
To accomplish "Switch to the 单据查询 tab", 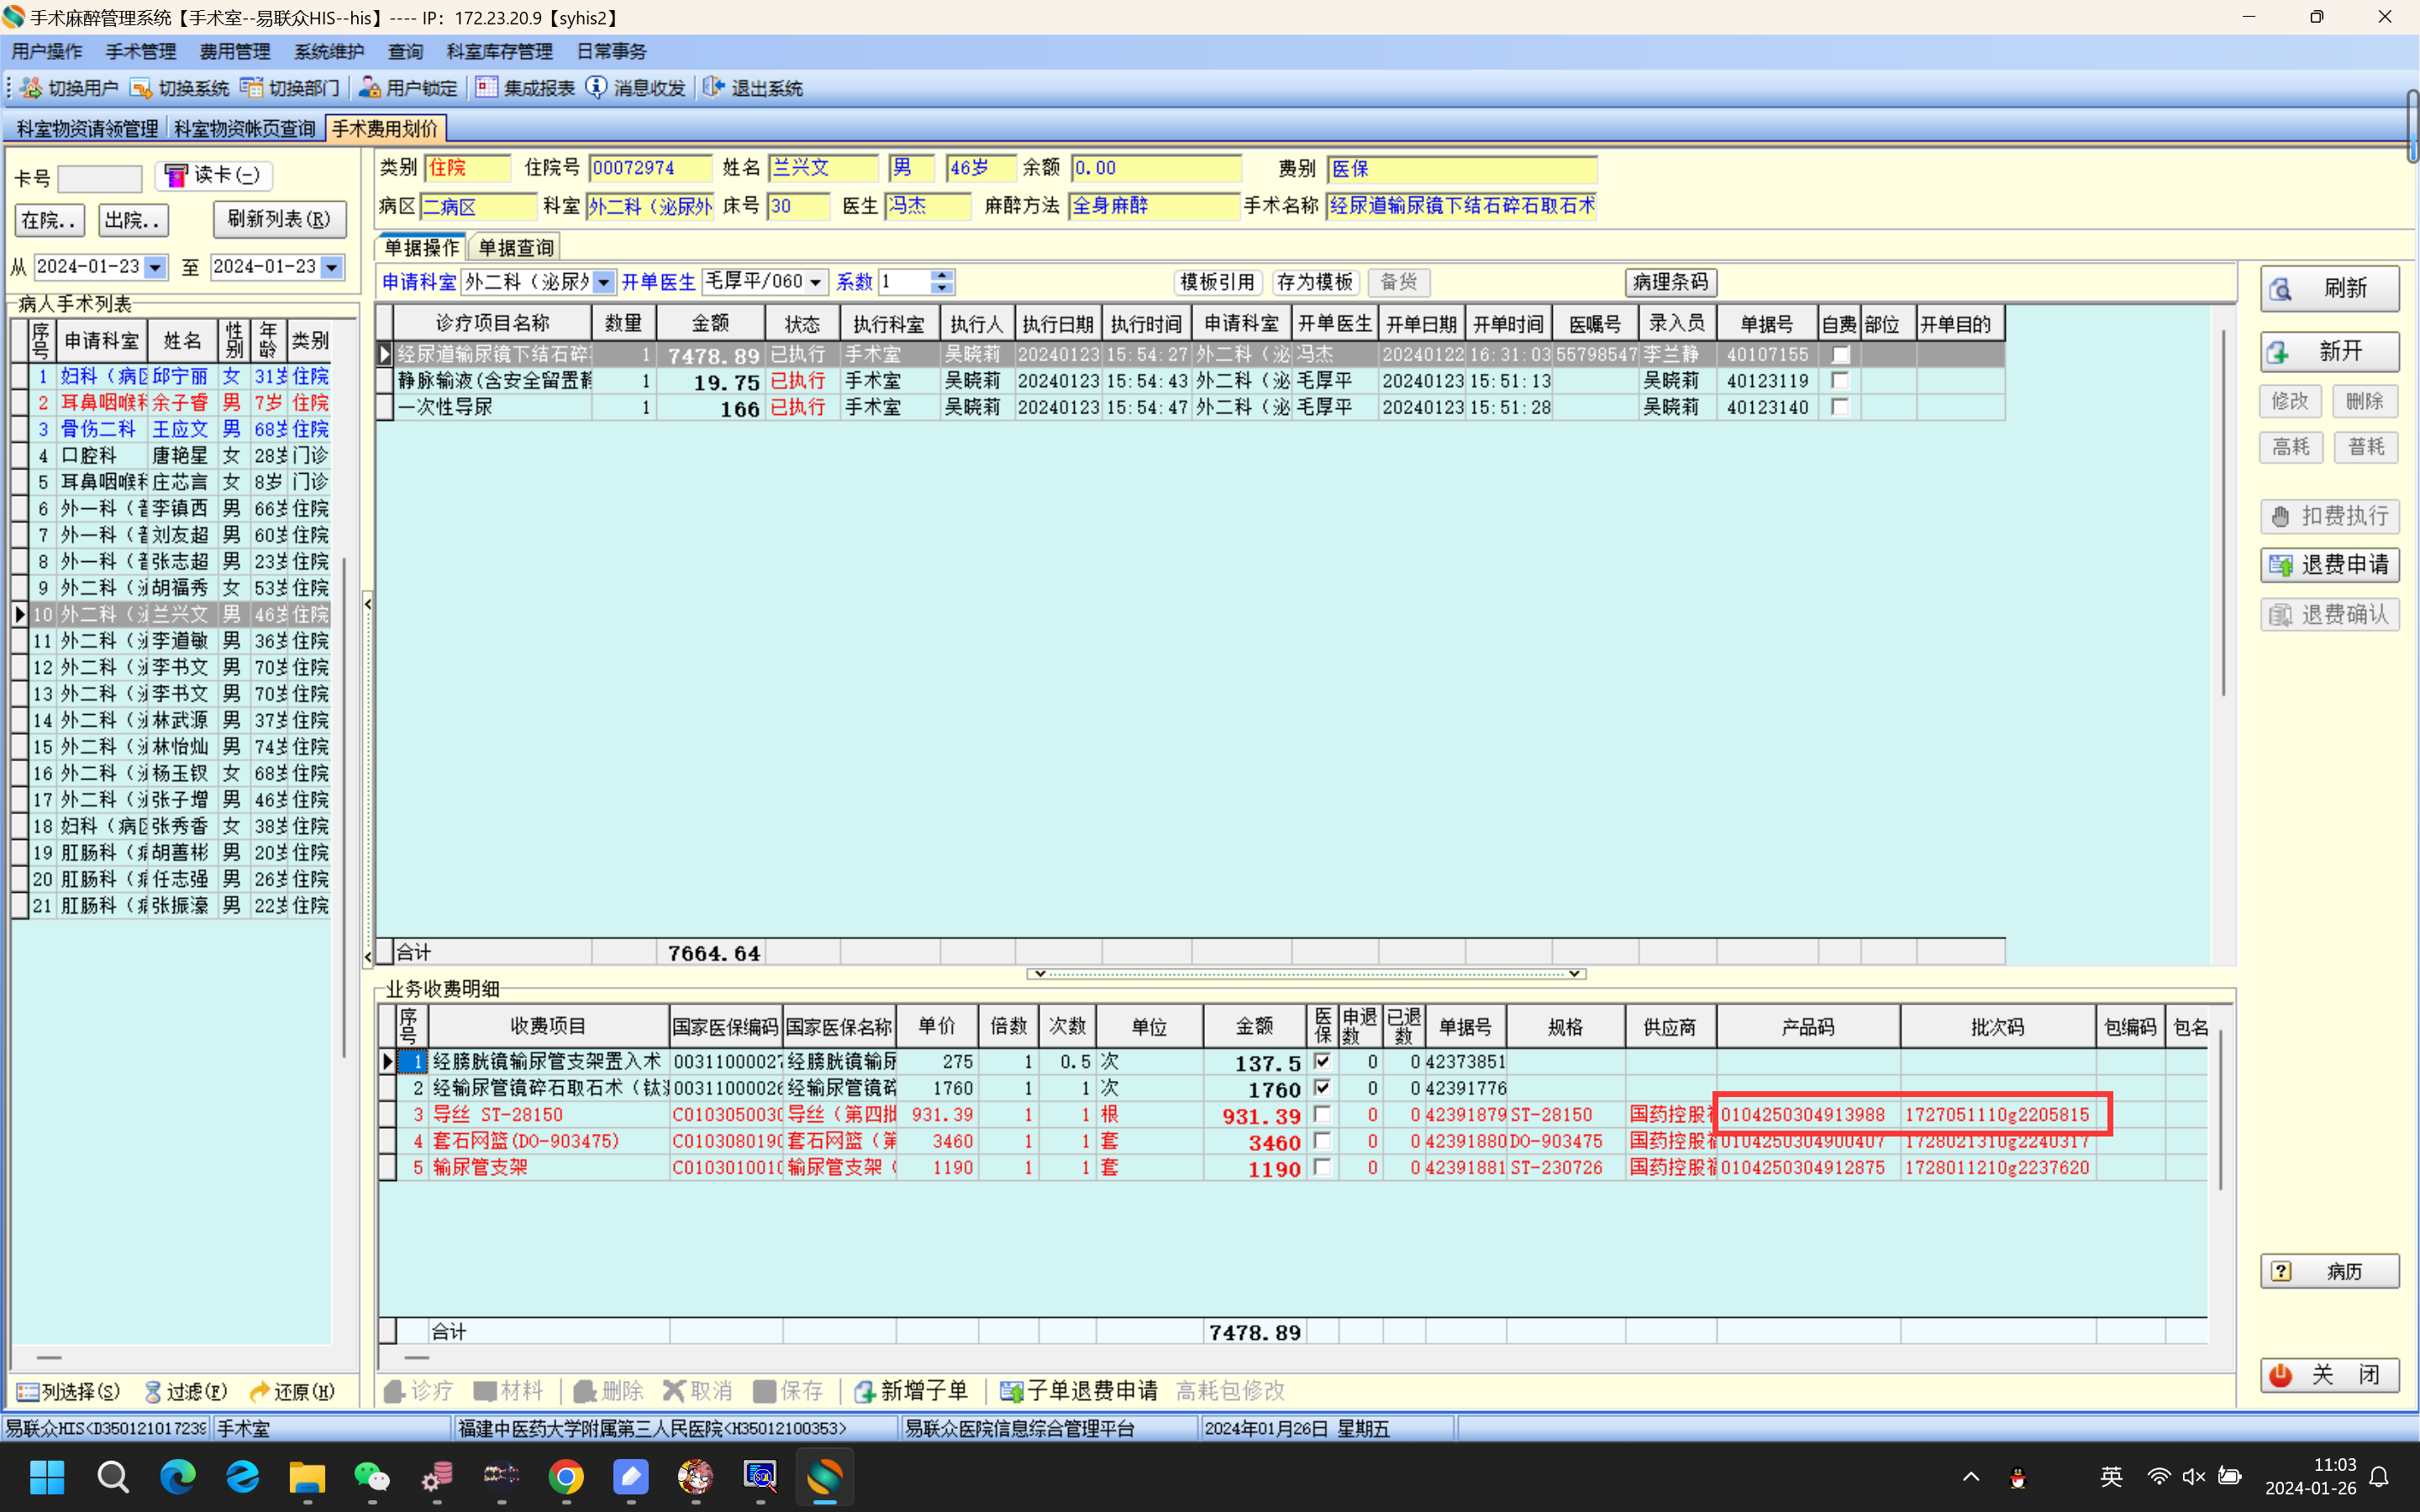I will coord(515,247).
